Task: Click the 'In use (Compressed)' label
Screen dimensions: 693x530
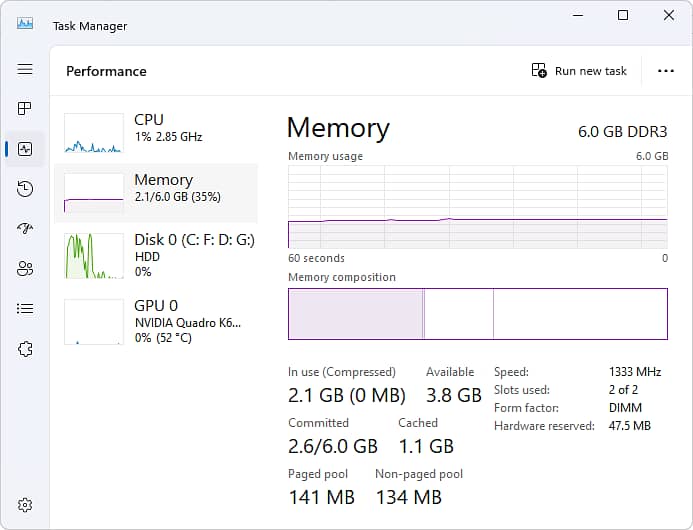Action: tap(342, 372)
